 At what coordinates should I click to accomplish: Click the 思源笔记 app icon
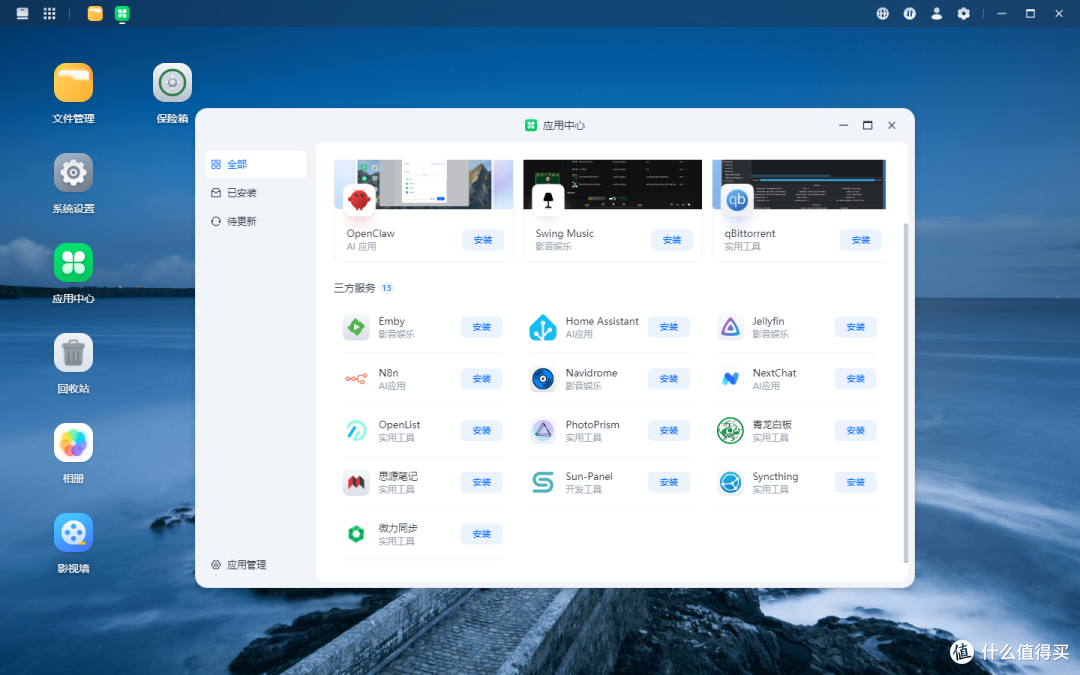coord(356,482)
